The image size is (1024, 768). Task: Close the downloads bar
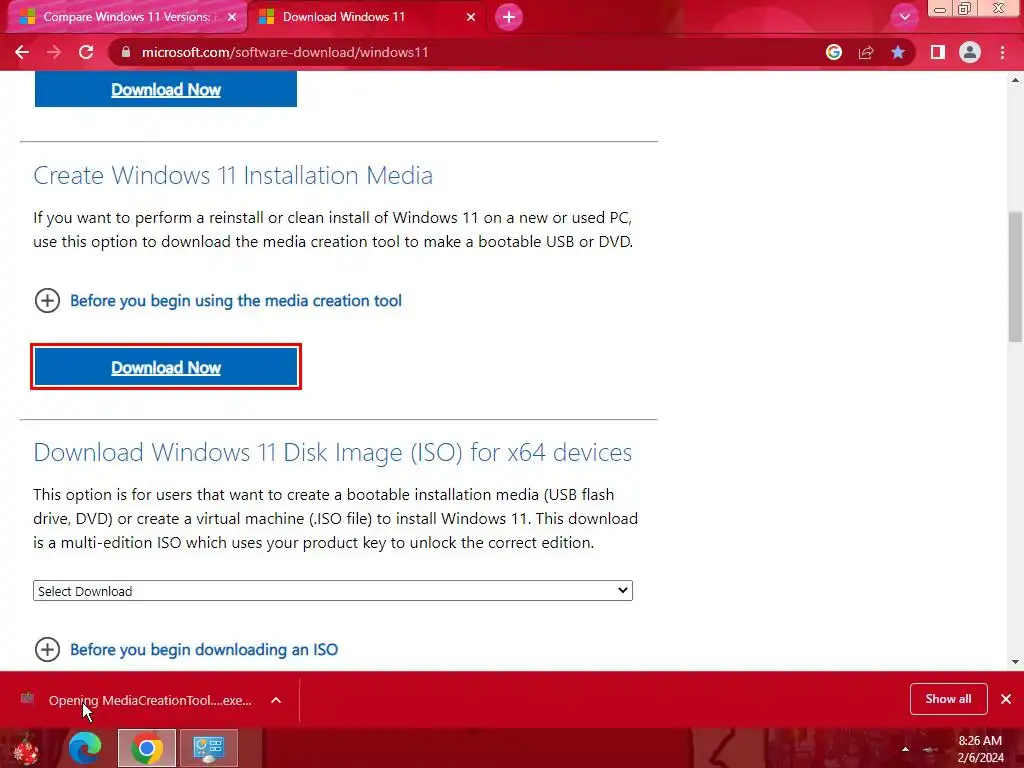(1006, 699)
